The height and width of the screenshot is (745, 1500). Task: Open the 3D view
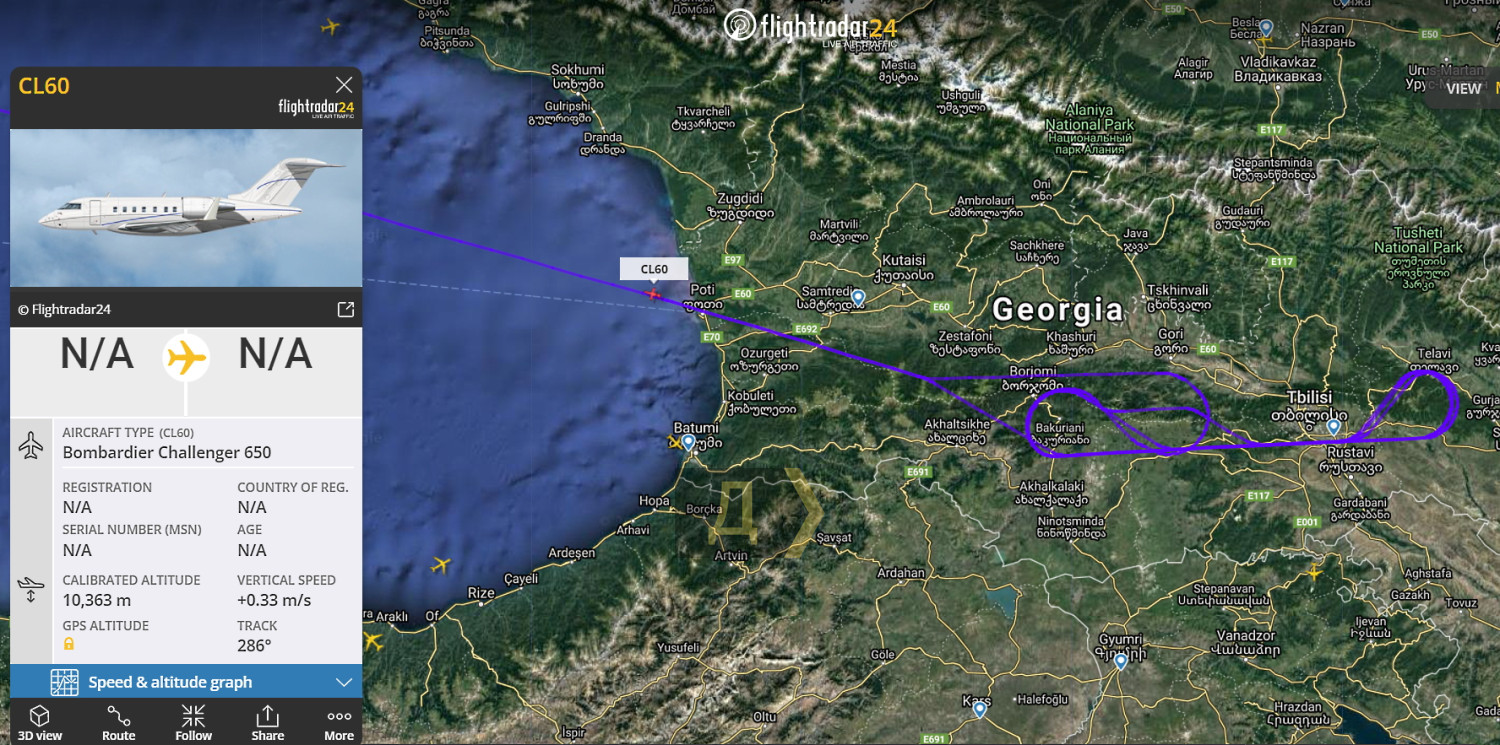click(x=40, y=723)
